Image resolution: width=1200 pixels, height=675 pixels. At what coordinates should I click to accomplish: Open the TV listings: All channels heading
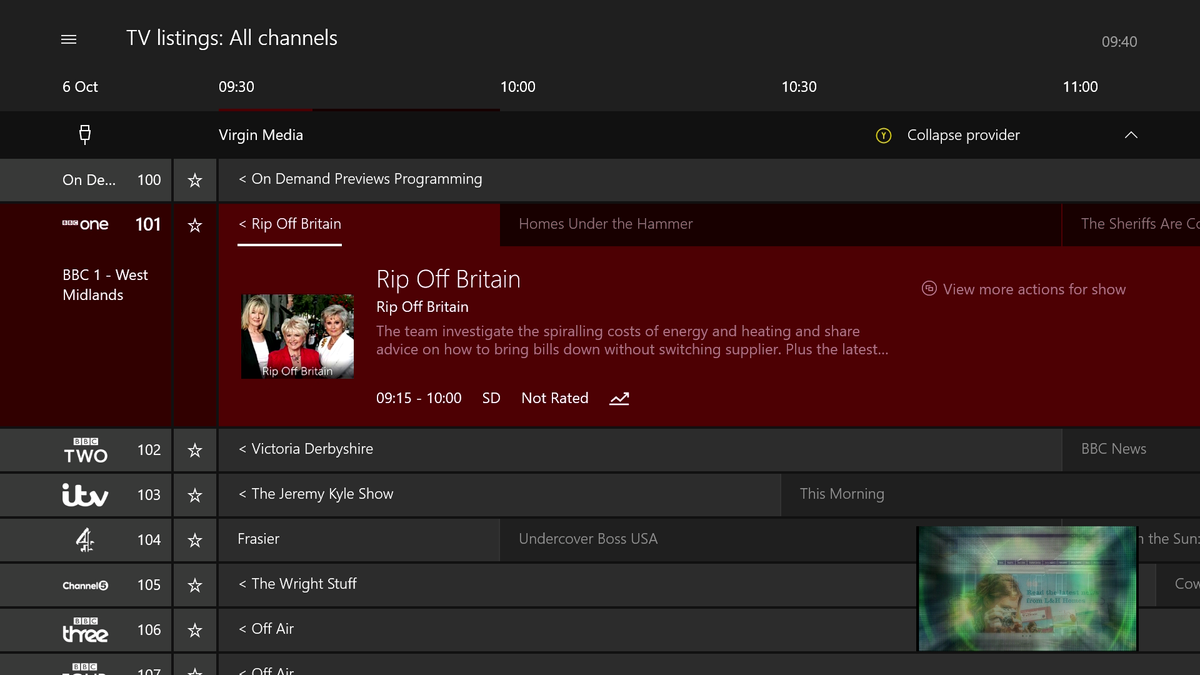coord(232,37)
